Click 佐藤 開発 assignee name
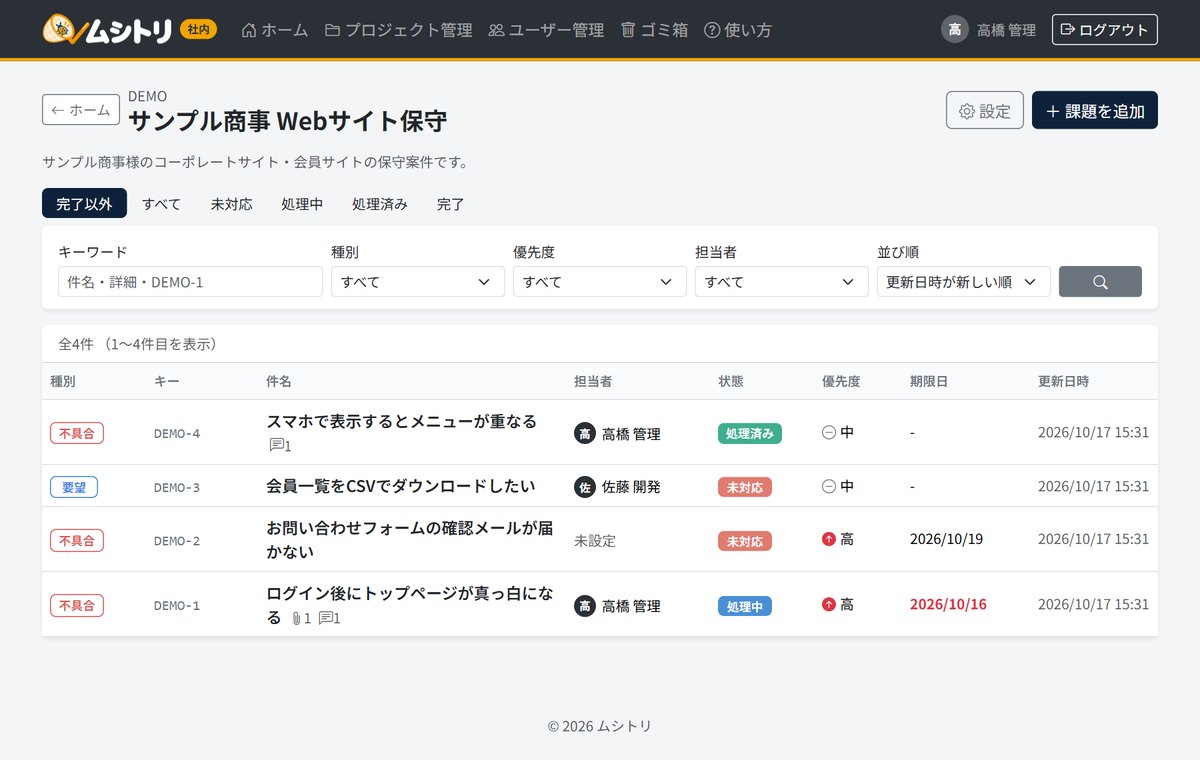The height and width of the screenshot is (760, 1200). click(631, 487)
